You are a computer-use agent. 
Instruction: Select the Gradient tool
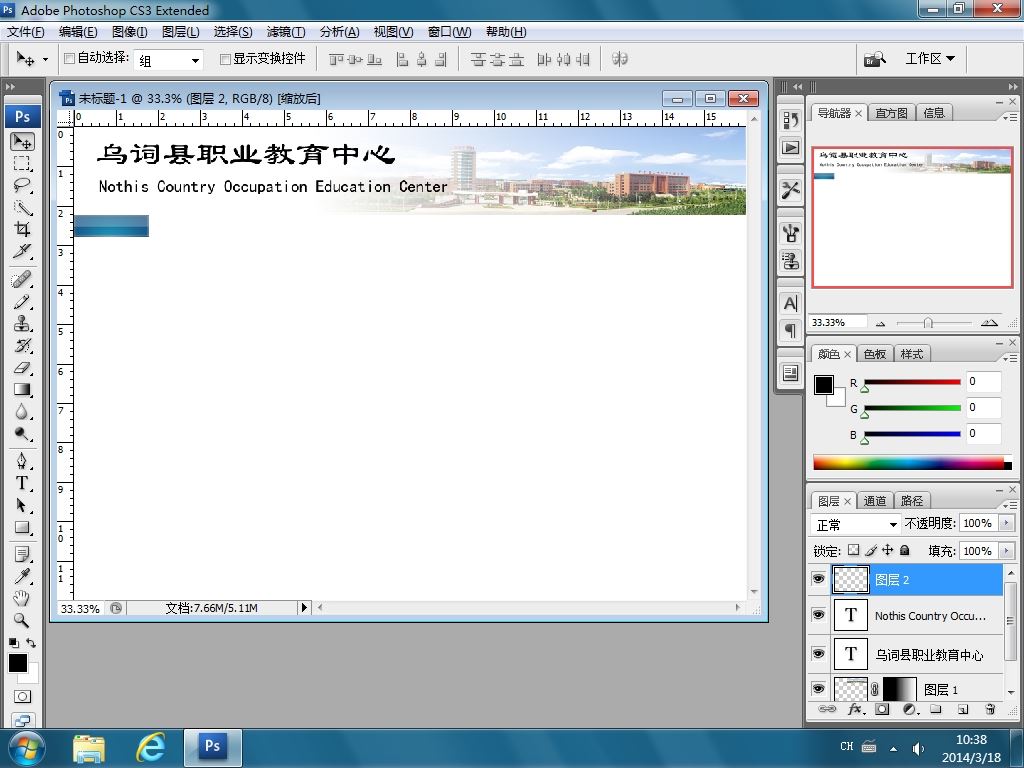coord(22,390)
